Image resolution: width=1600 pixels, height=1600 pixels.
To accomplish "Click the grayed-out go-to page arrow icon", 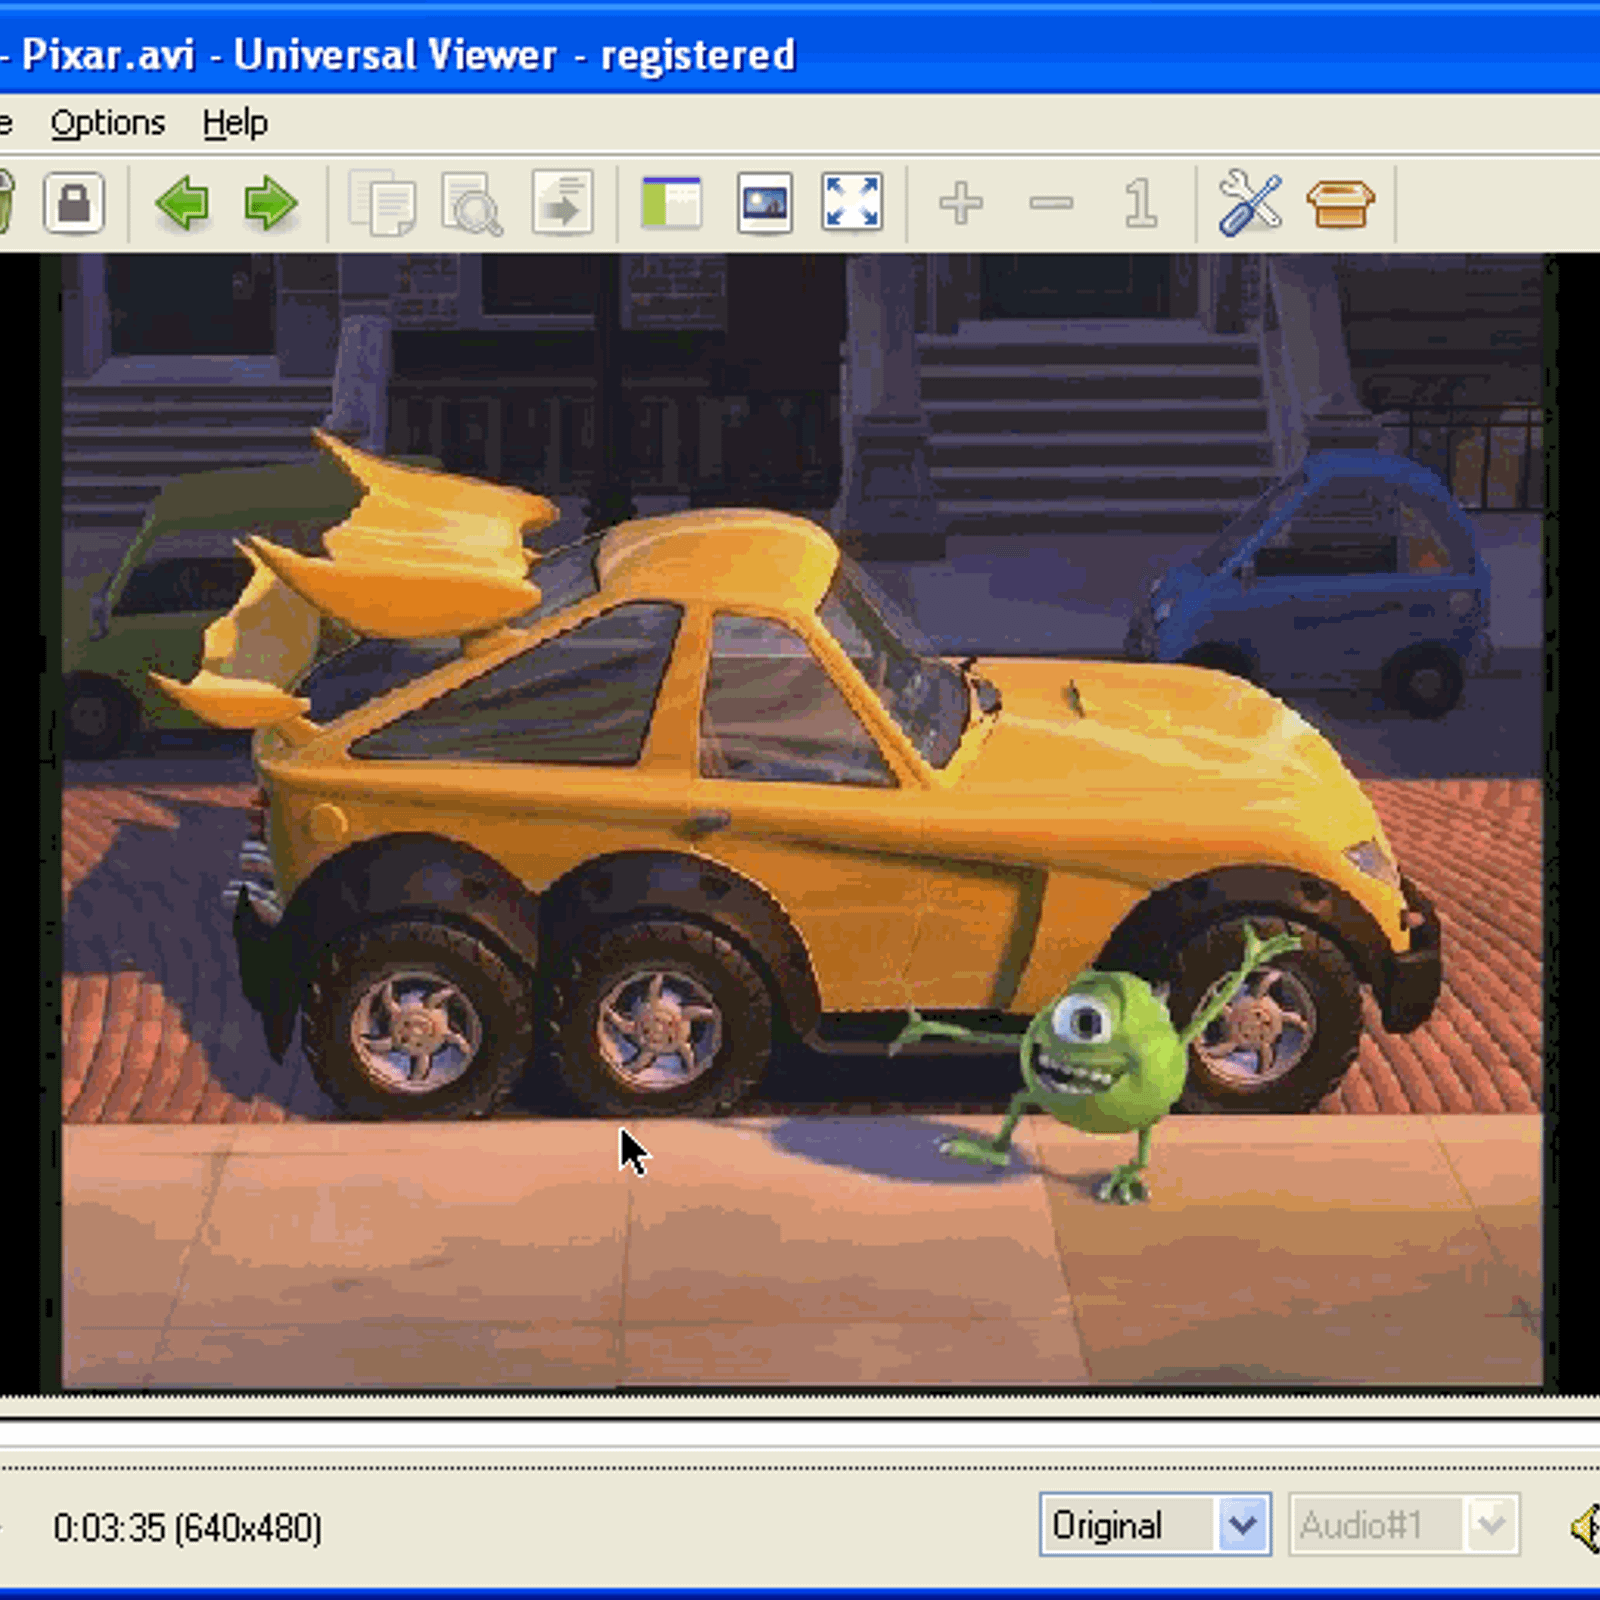I will [563, 203].
